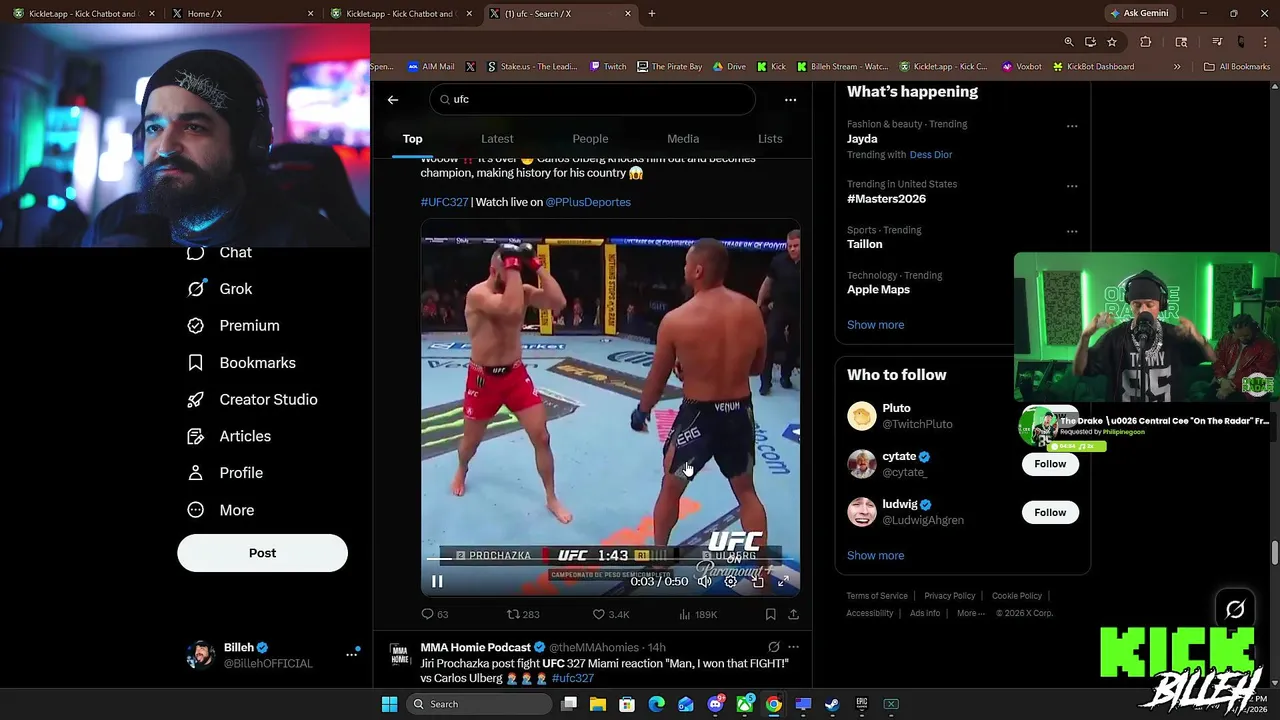
Task: Open options for Jayda trend
Action: click(x=1072, y=126)
